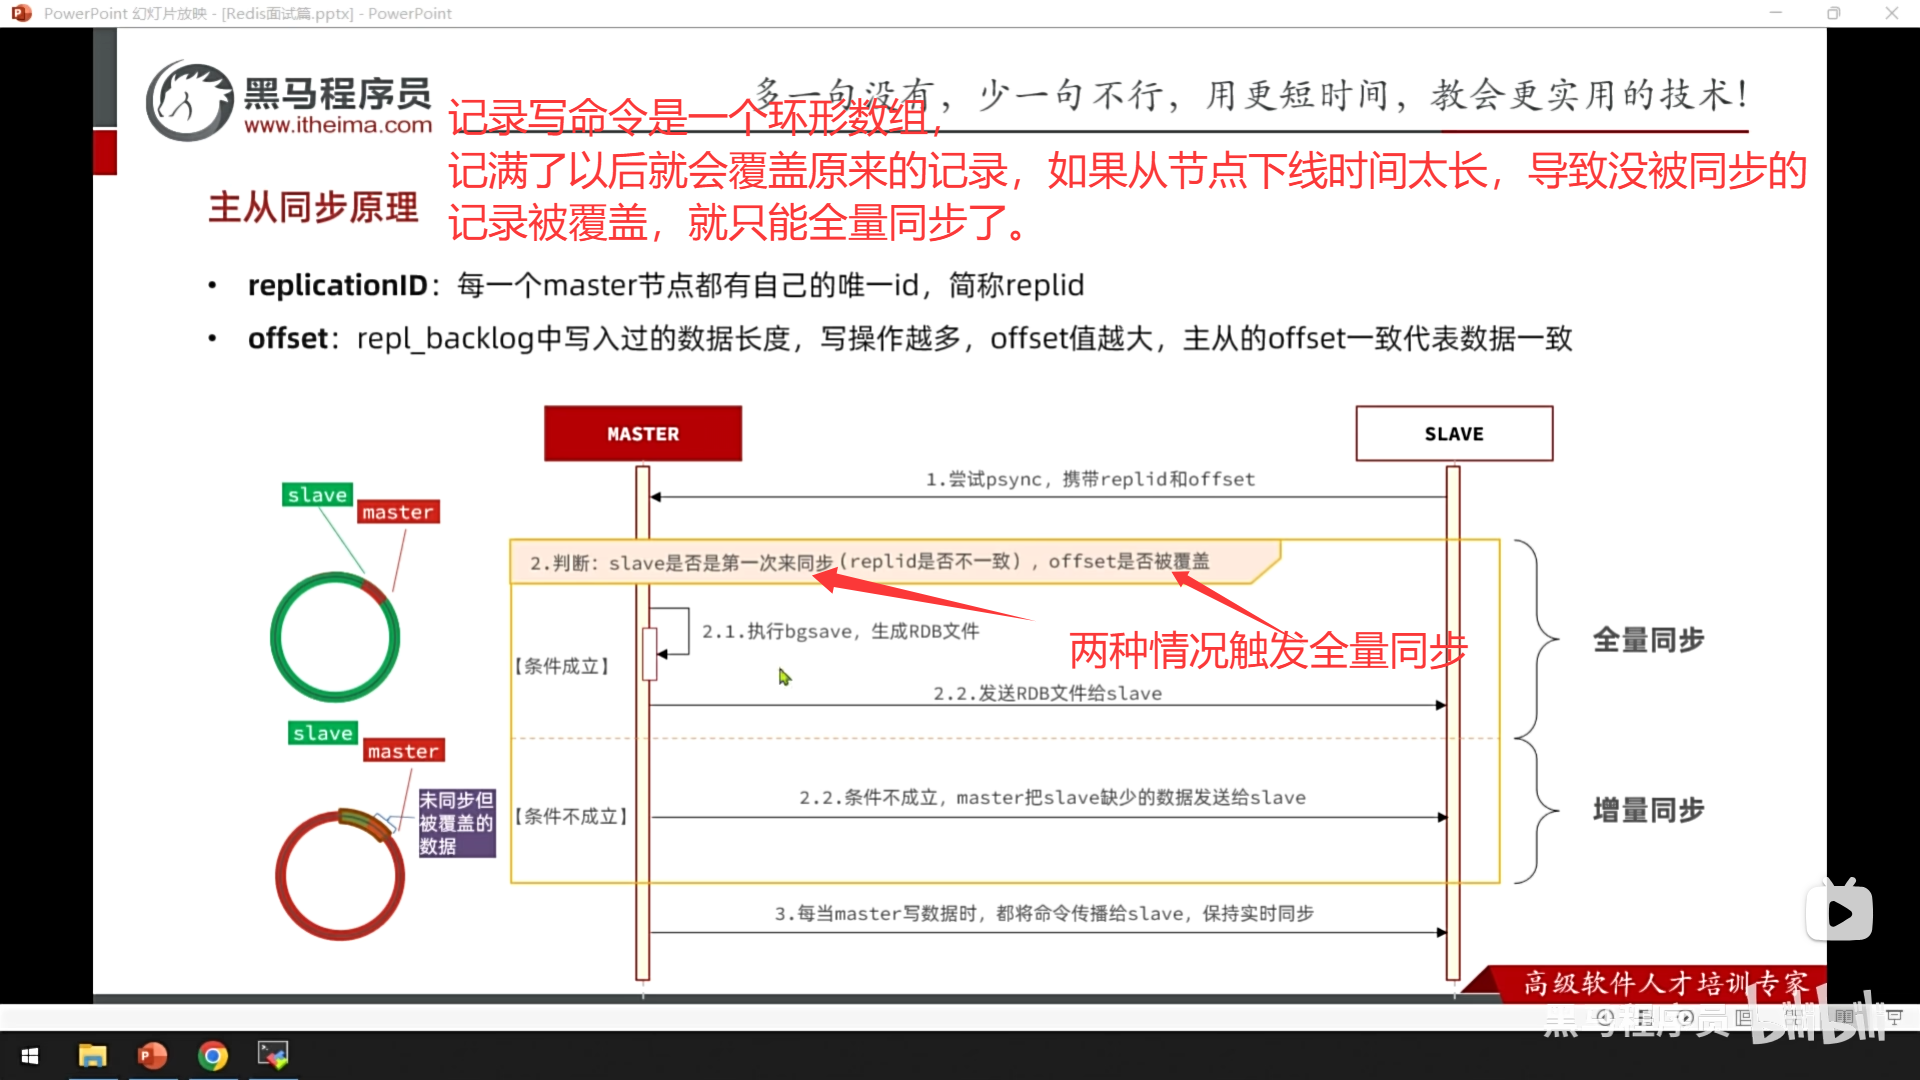Switch to Normal view from status bar
This screenshot has height=1080, width=1920.
pos(1743,1017)
